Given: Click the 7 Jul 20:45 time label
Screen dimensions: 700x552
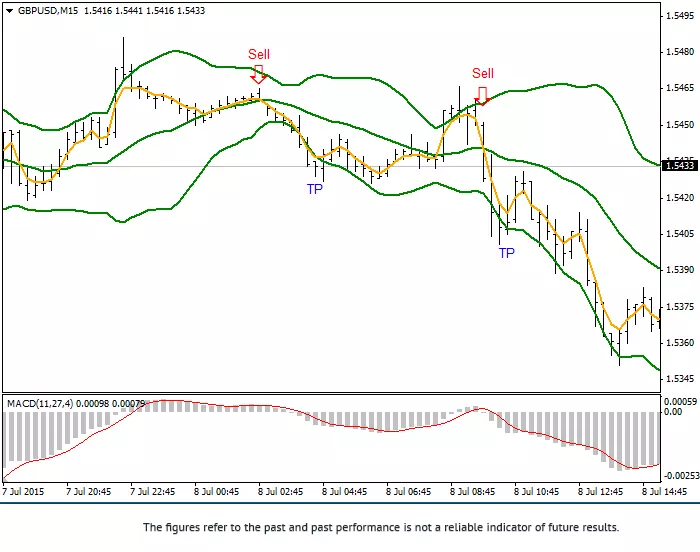Looking at the screenshot, I should click(88, 492).
